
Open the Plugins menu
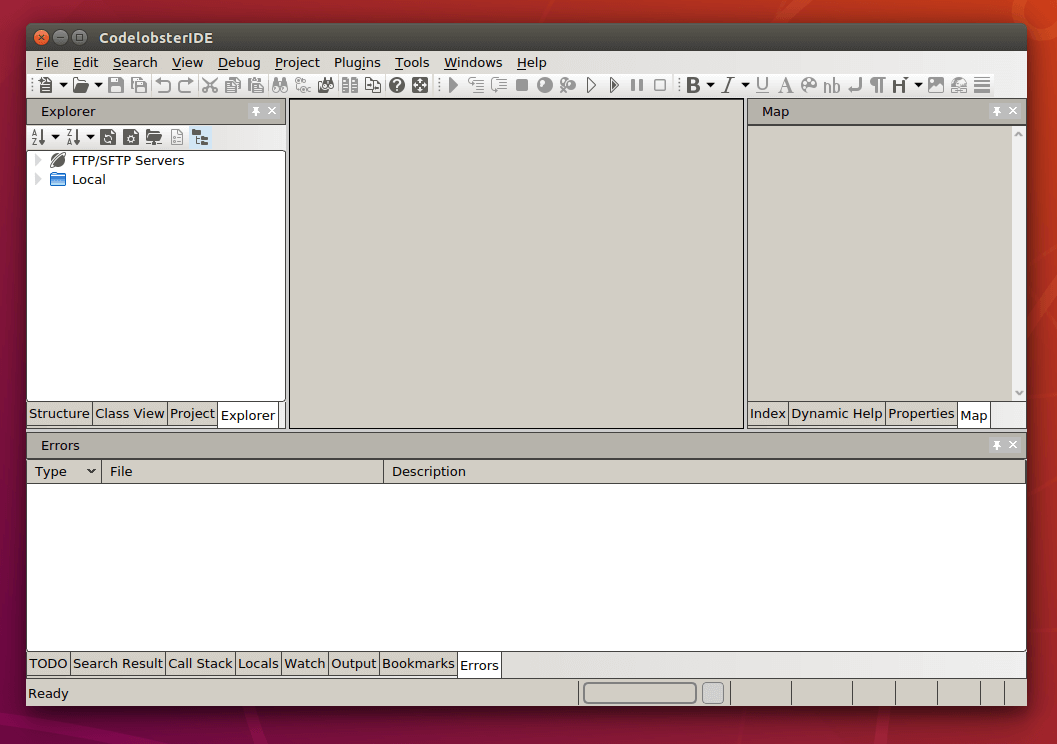[357, 62]
